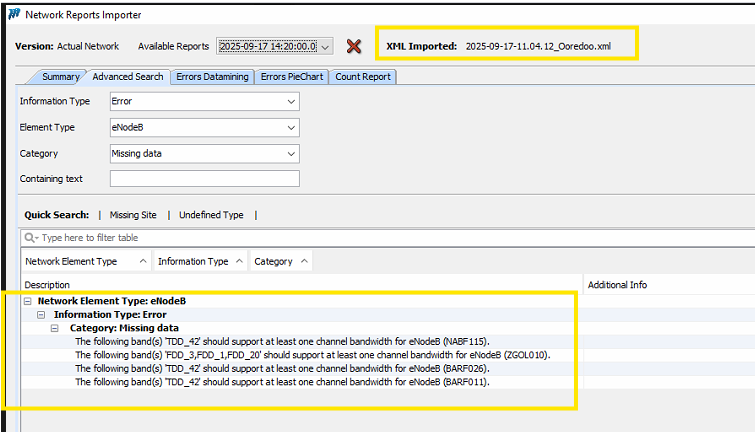755x432 pixels.
Task: Open the Information Type dropdown
Action: coord(291,102)
